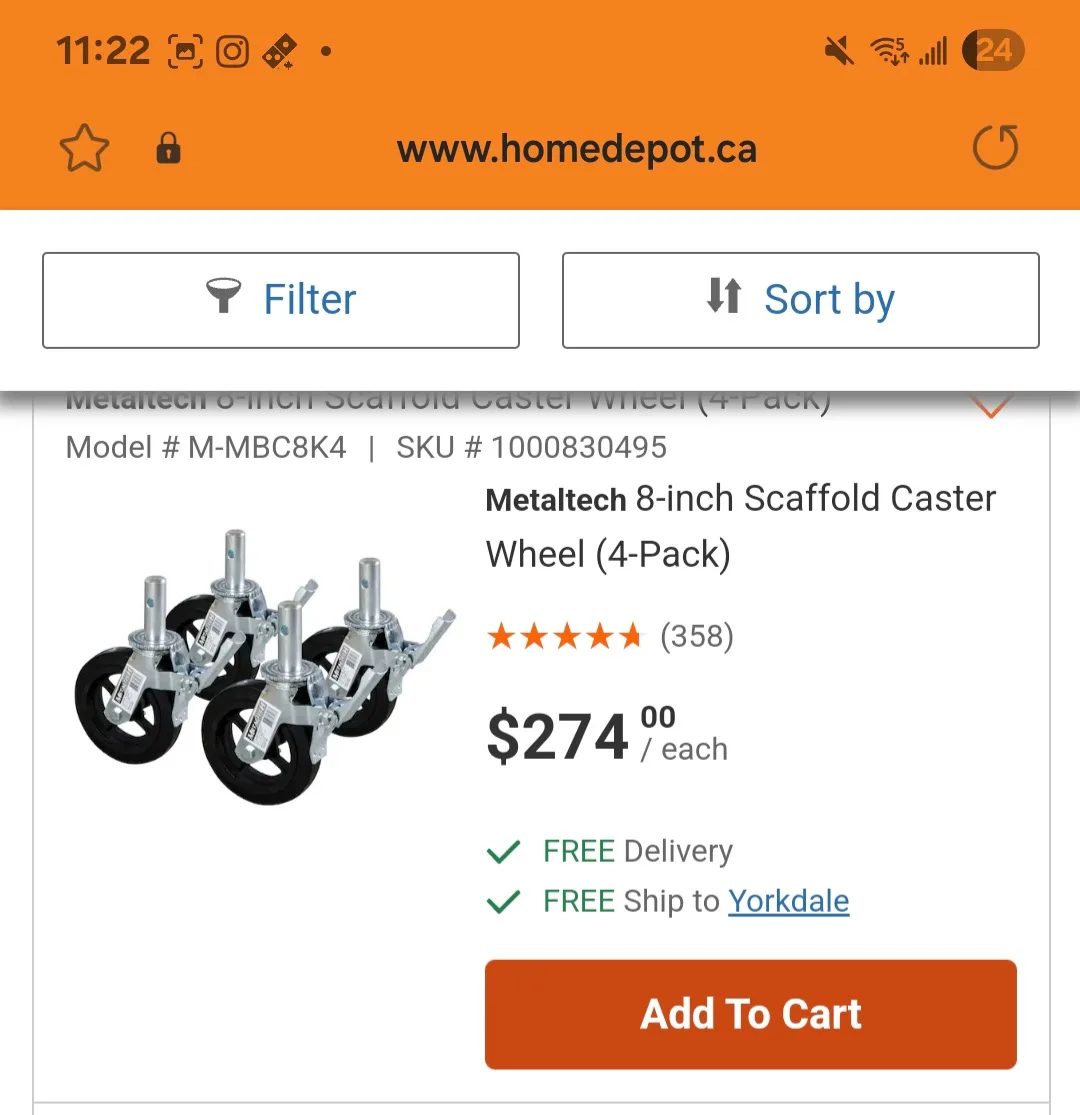This screenshot has width=1080, height=1115.
Task: Open the Sort by options
Action: [801, 300]
